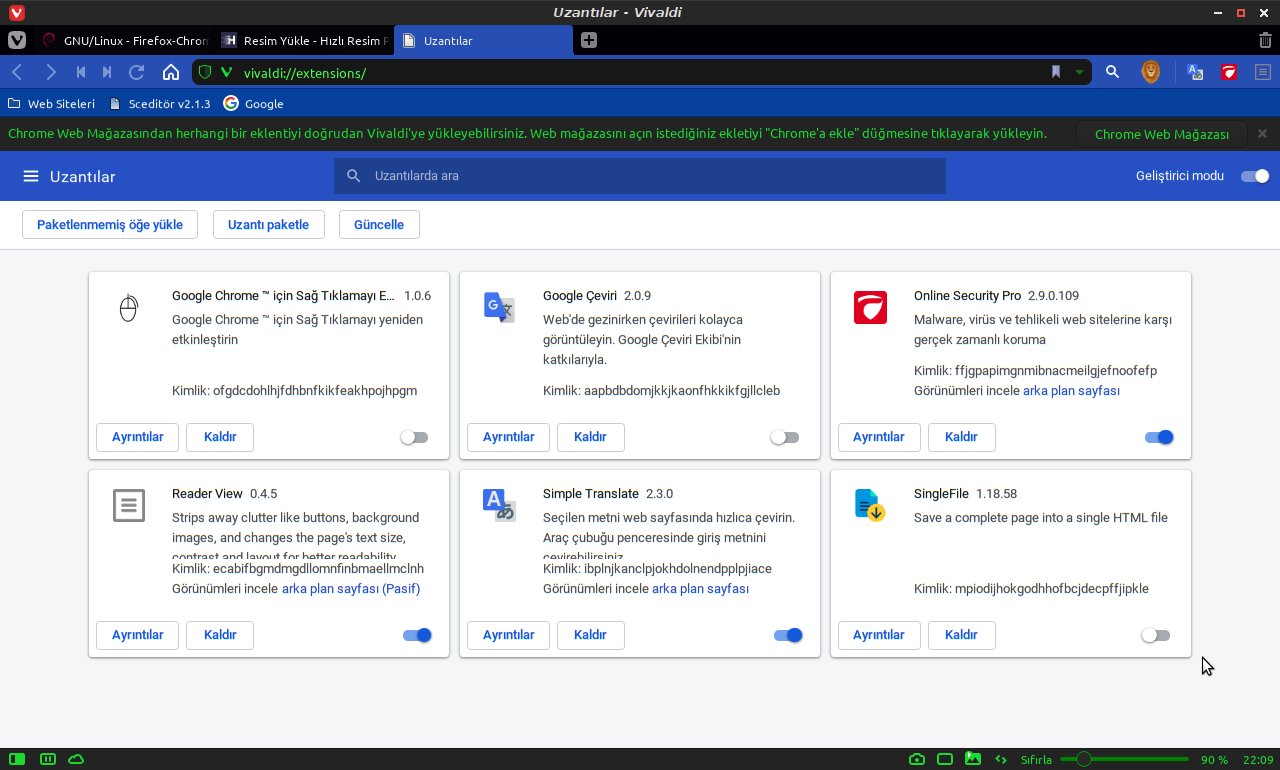Open Simple Translate toolbar extension icon

(1195, 72)
